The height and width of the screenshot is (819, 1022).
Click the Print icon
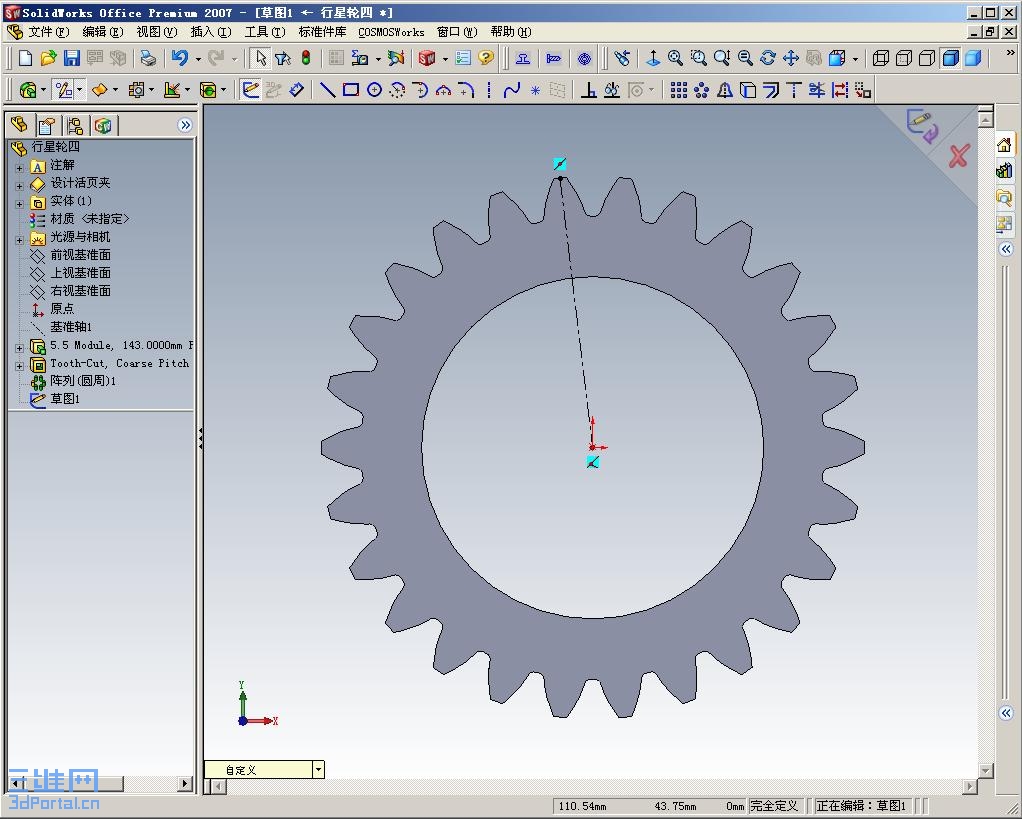coord(149,58)
